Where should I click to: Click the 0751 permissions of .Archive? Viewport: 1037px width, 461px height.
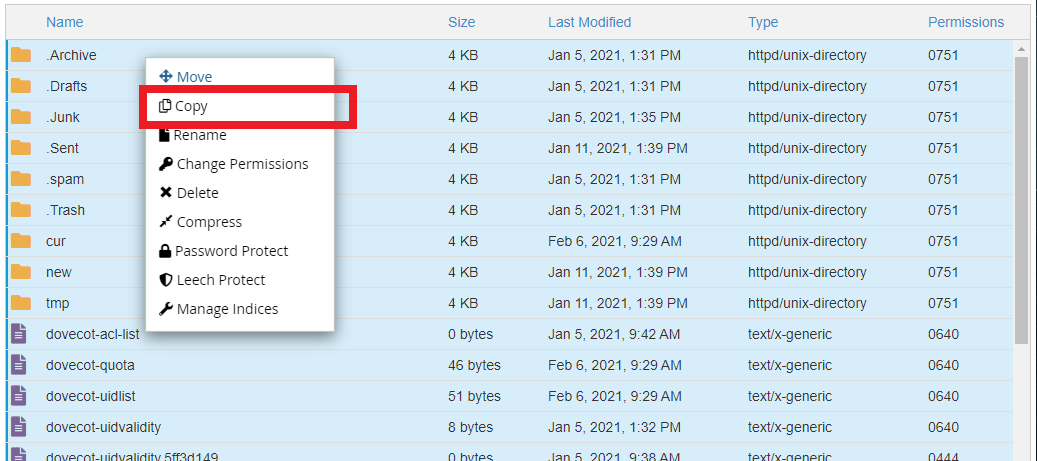click(943, 56)
